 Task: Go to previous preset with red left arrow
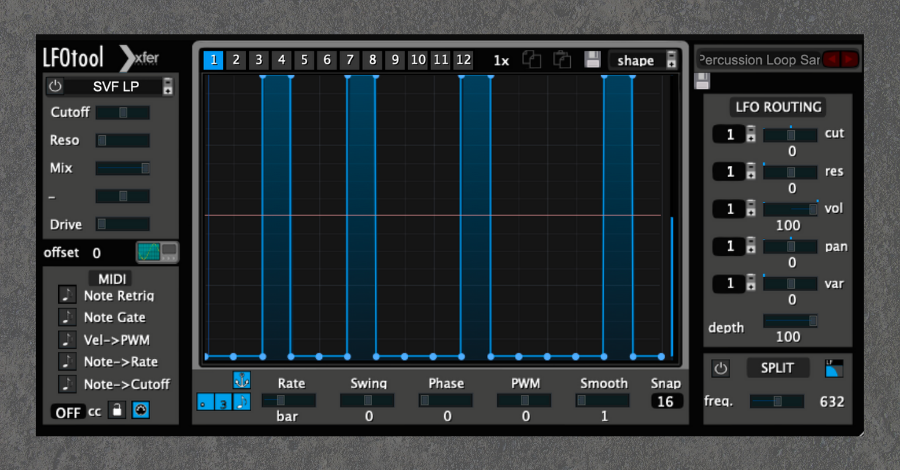832,59
